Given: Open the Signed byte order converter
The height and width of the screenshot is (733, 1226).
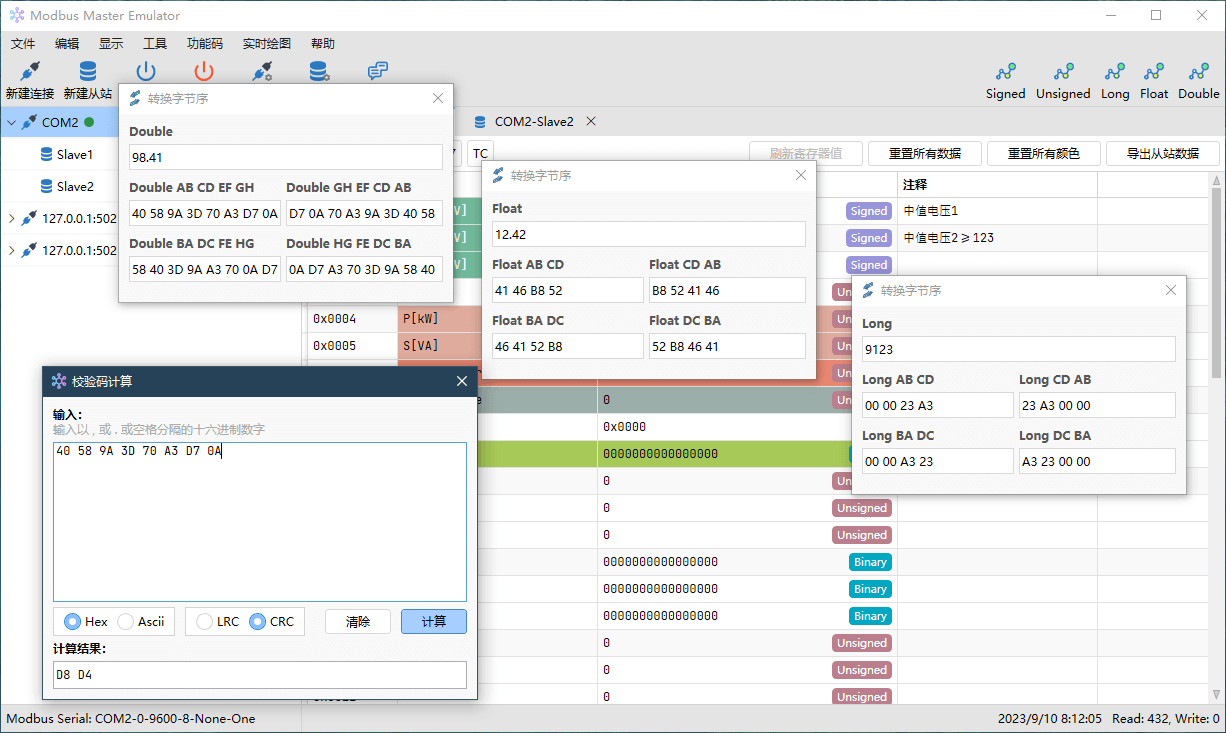Looking at the screenshot, I should click(1005, 81).
